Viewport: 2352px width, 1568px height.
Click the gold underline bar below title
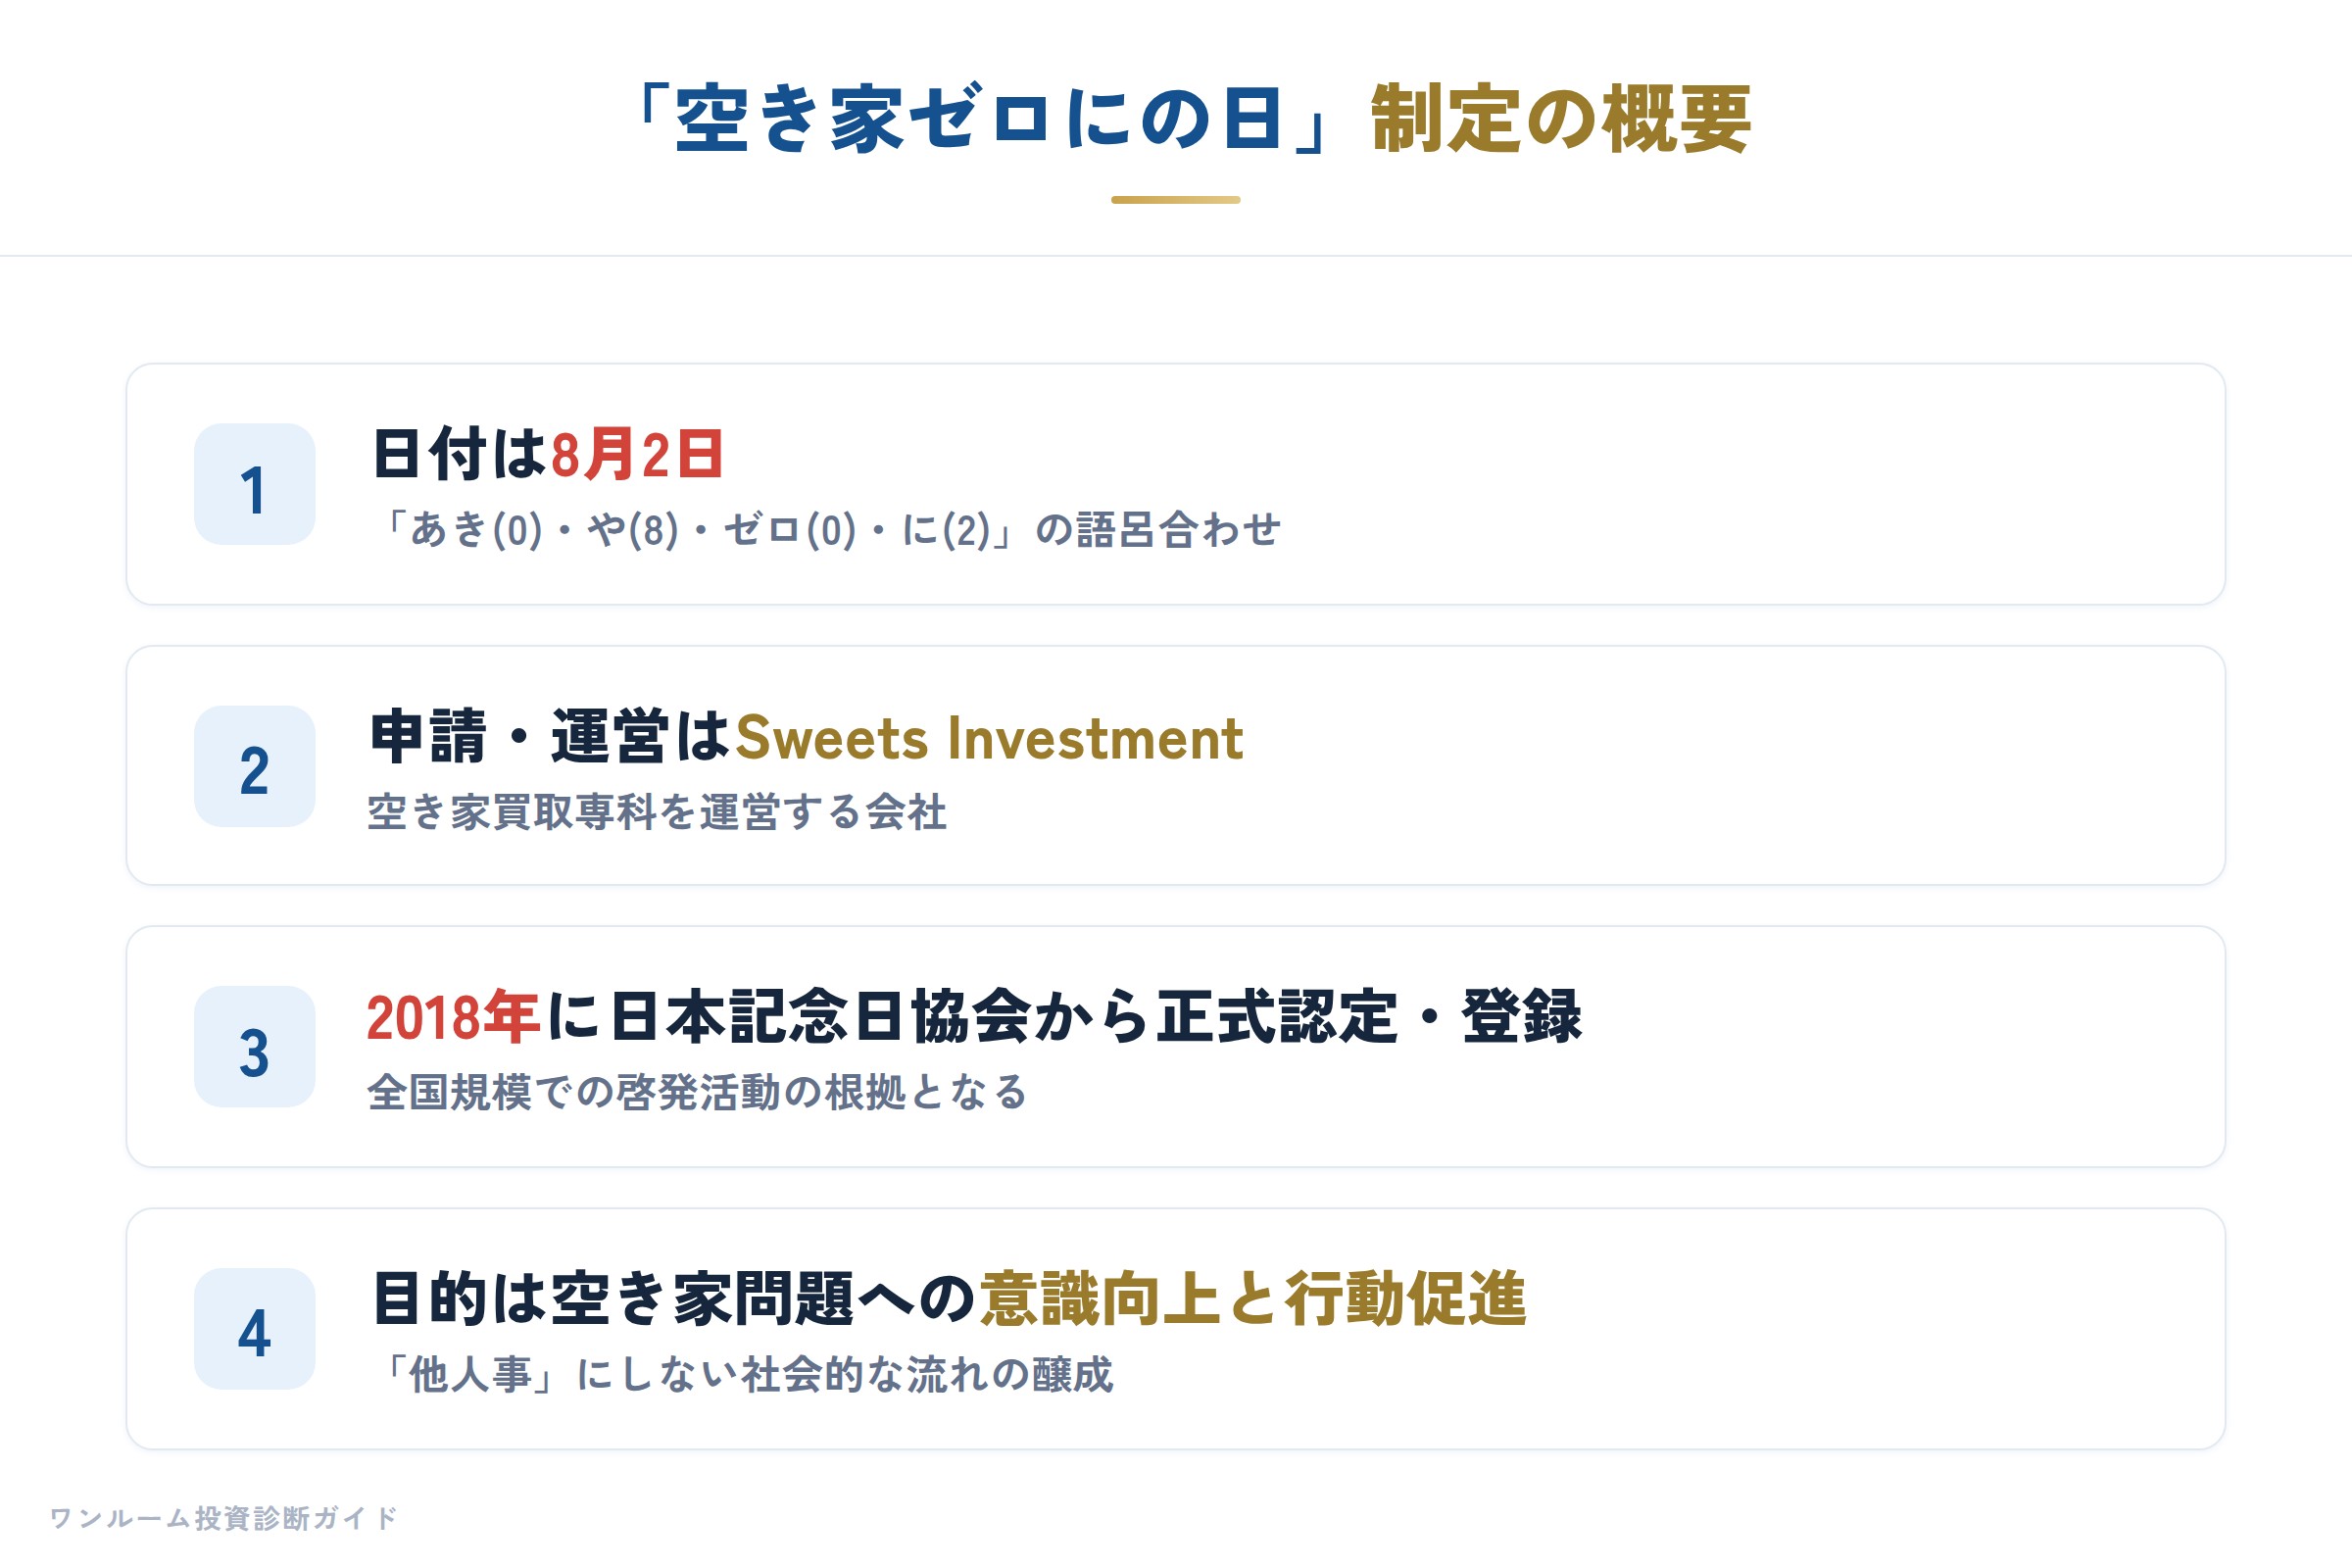(1176, 200)
